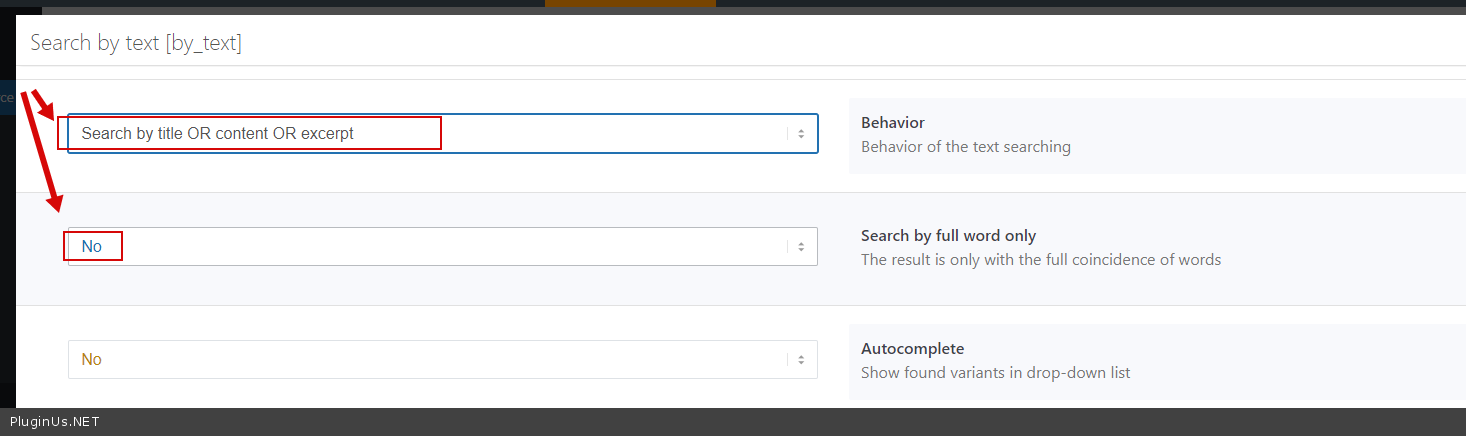Click the full word dropdown's arrow icon

(x=800, y=247)
